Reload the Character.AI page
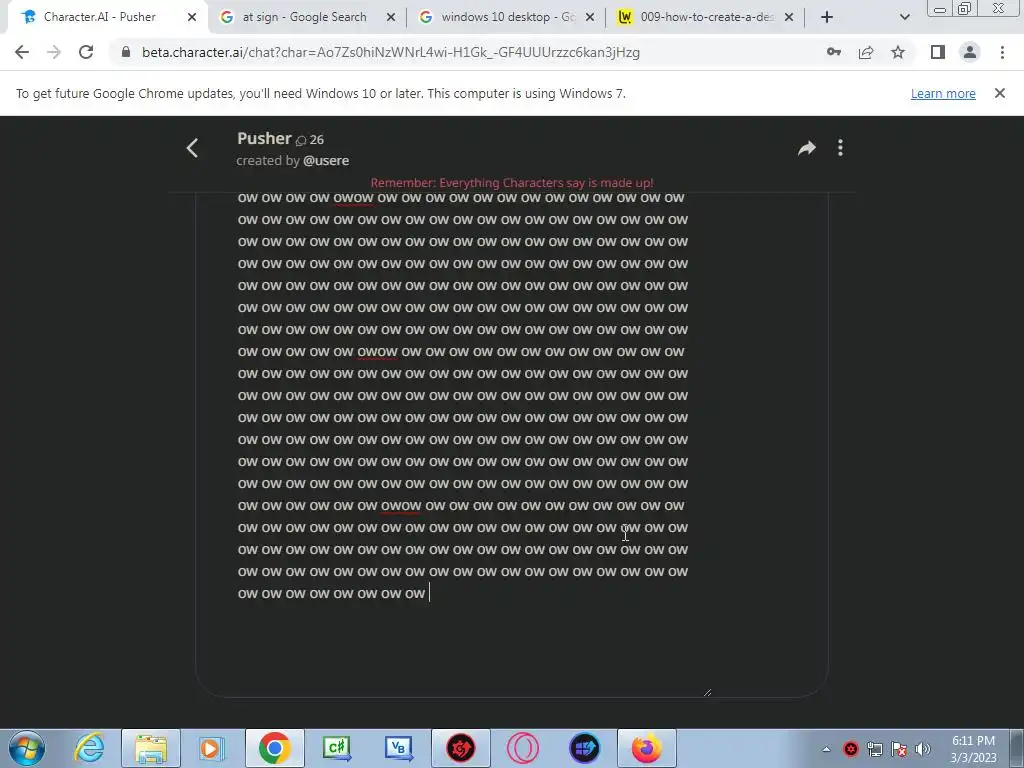The width and height of the screenshot is (1024, 768). [x=86, y=52]
